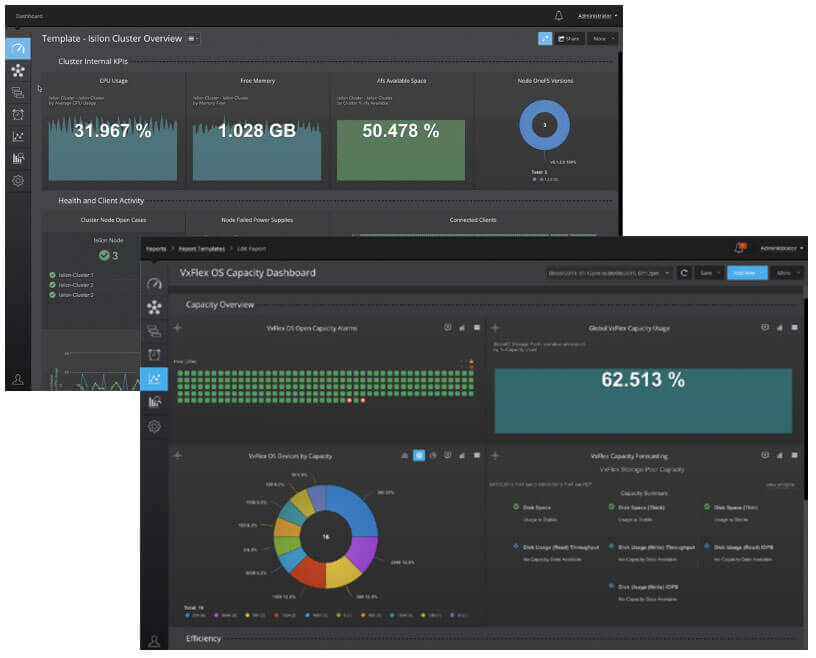Click chart icon on Global VxFlex Capacity Usage header
Image resolution: width=816 pixels, height=658 pixels.
click(x=780, y=327)
